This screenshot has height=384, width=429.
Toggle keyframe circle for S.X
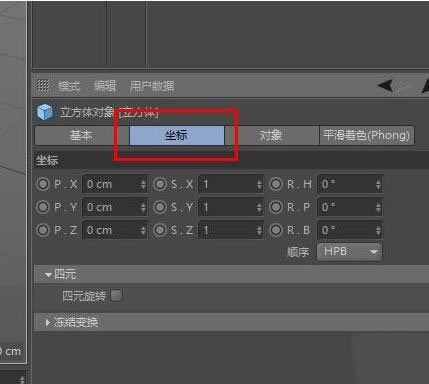[160, 184]
